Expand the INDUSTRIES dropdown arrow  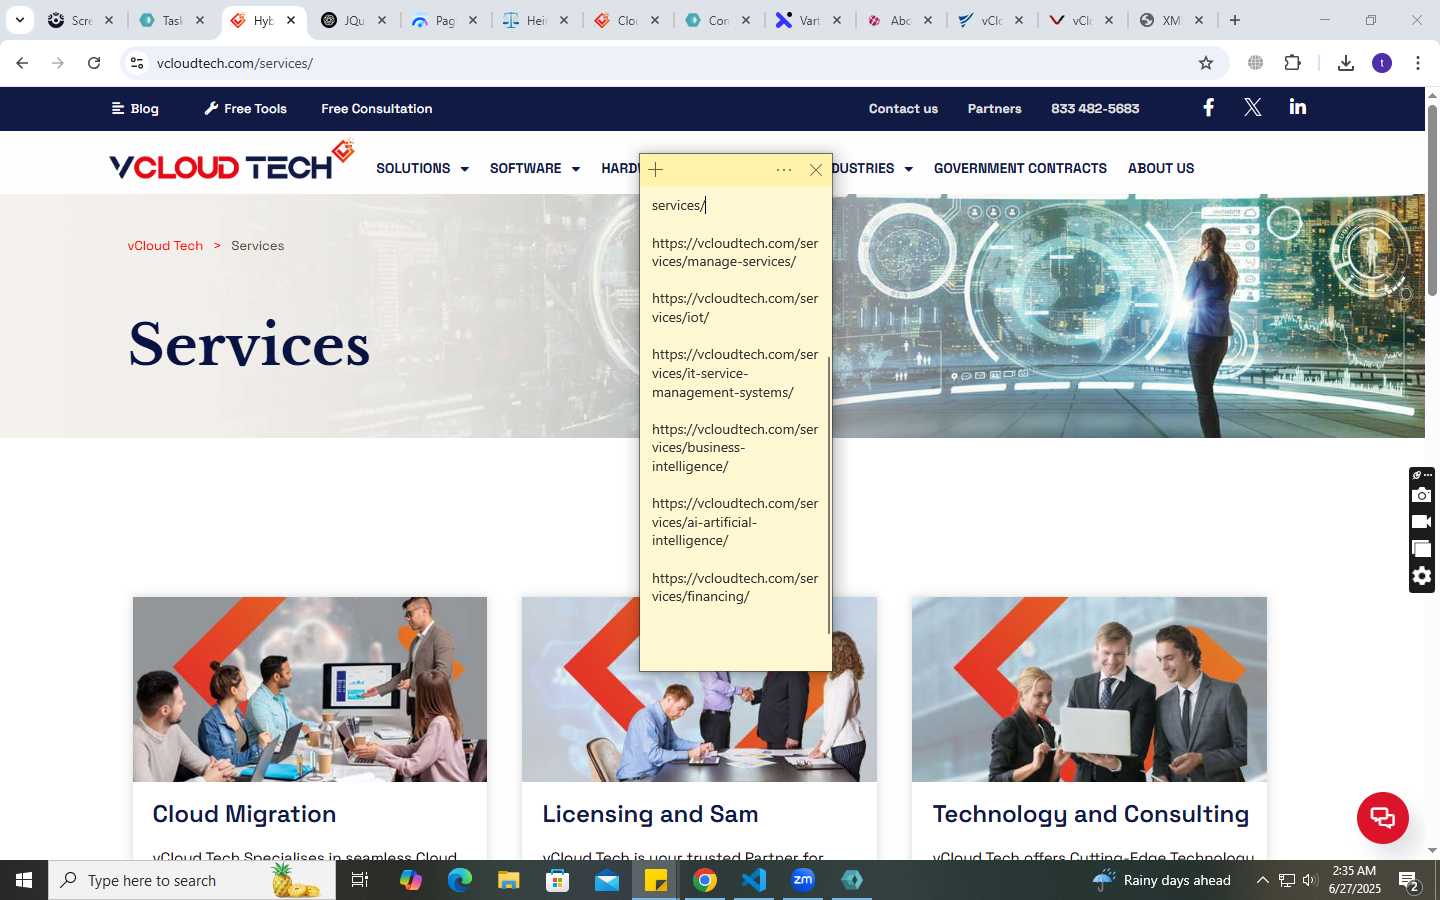(908, 169)
